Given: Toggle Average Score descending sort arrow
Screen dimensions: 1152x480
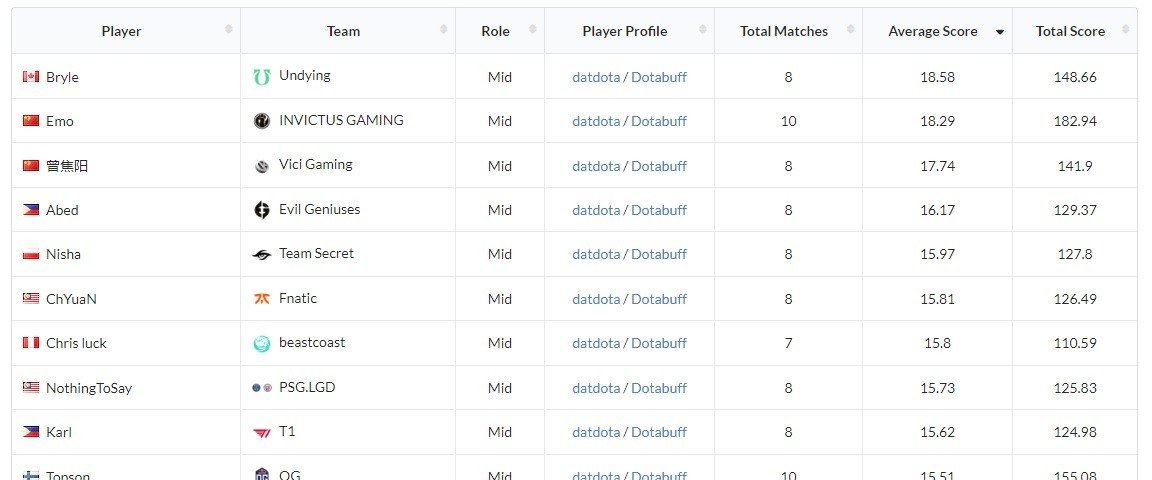Looking at the screenshot, I should [x=999, y=32].
